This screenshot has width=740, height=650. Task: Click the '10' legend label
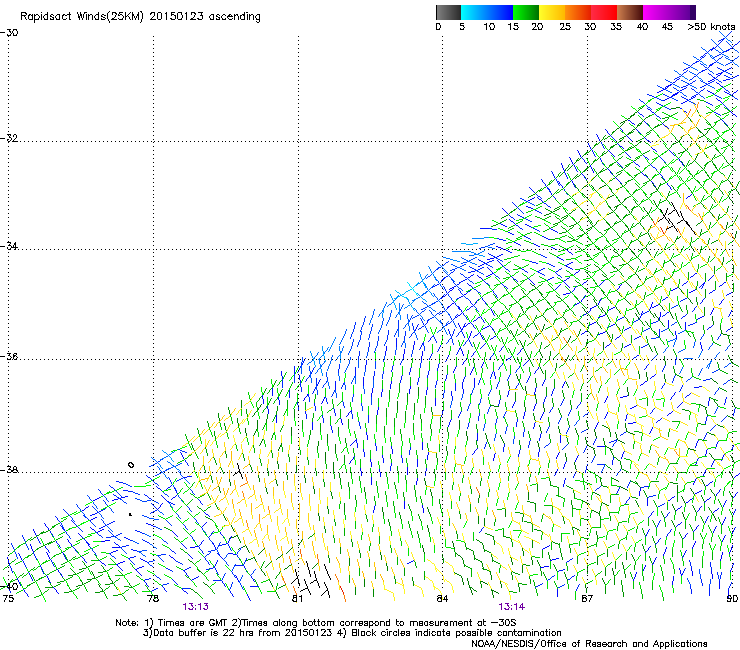[489, 27]
